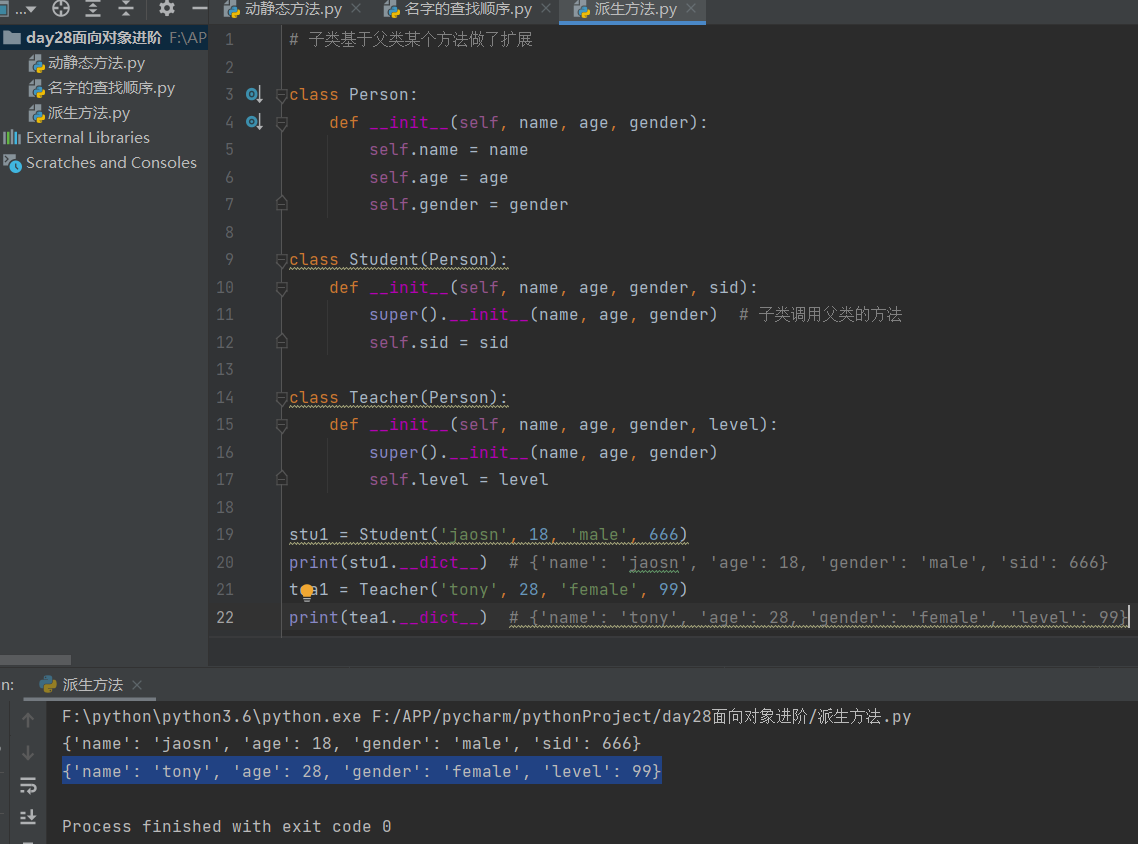Click Collapse All icon in project toolbar
The height and width of the screenshot is (844, 1138).
click(126, 9)
